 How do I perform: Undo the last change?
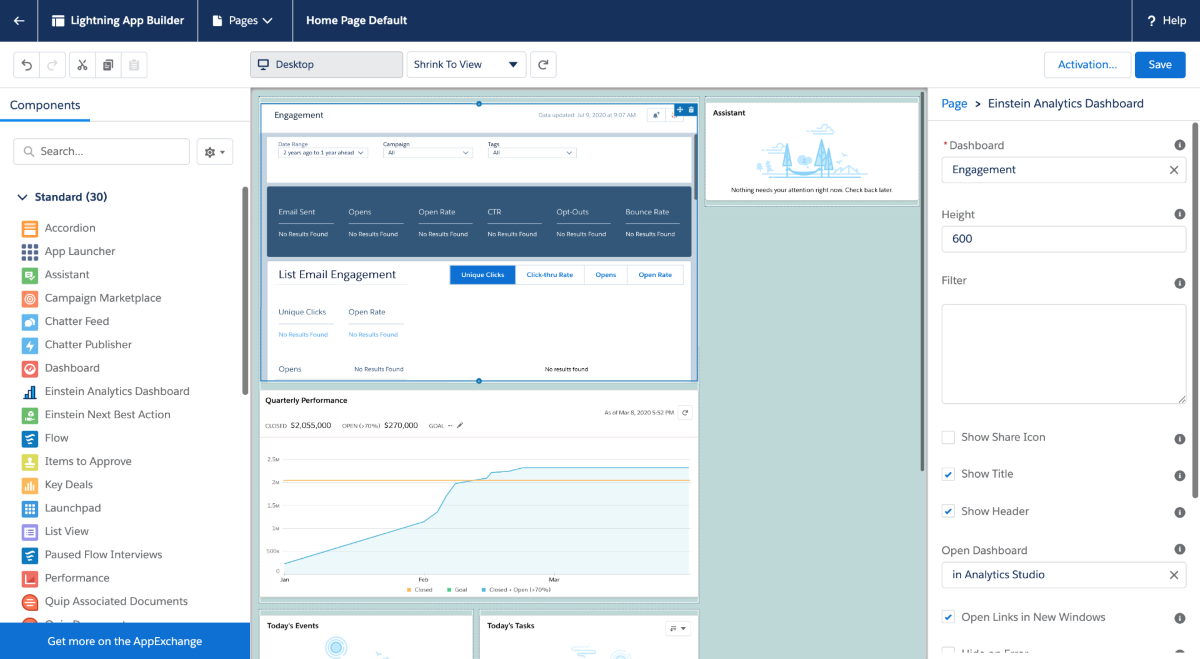coord(27,65)
